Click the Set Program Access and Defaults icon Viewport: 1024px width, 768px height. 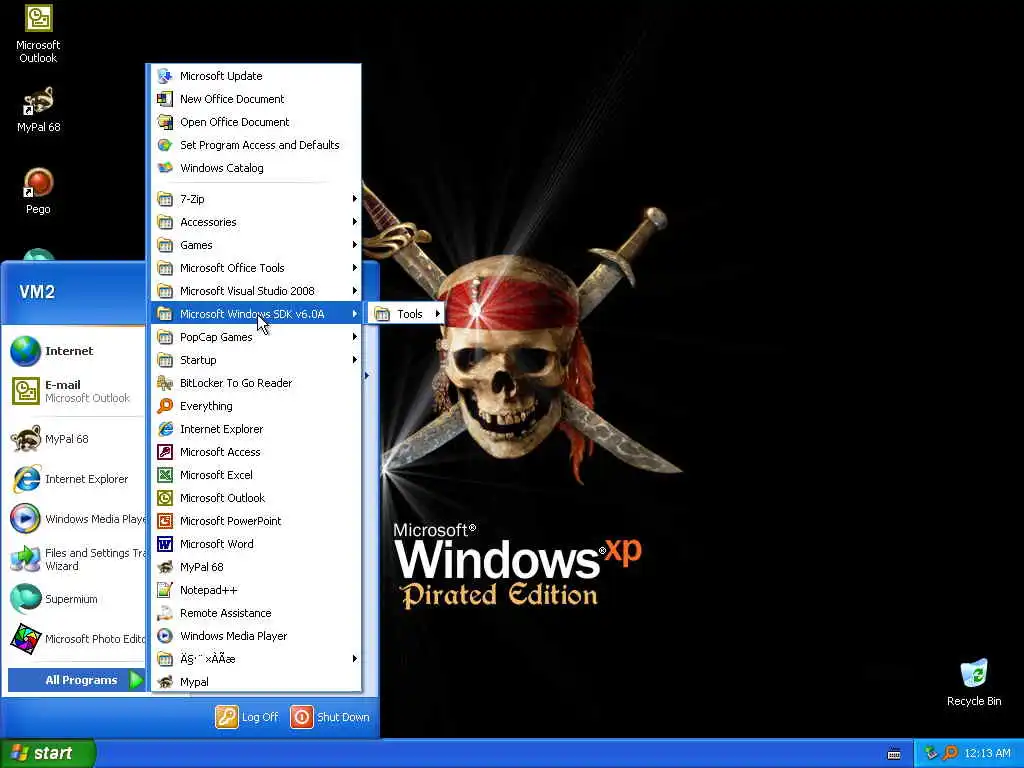tap(165, 145)
